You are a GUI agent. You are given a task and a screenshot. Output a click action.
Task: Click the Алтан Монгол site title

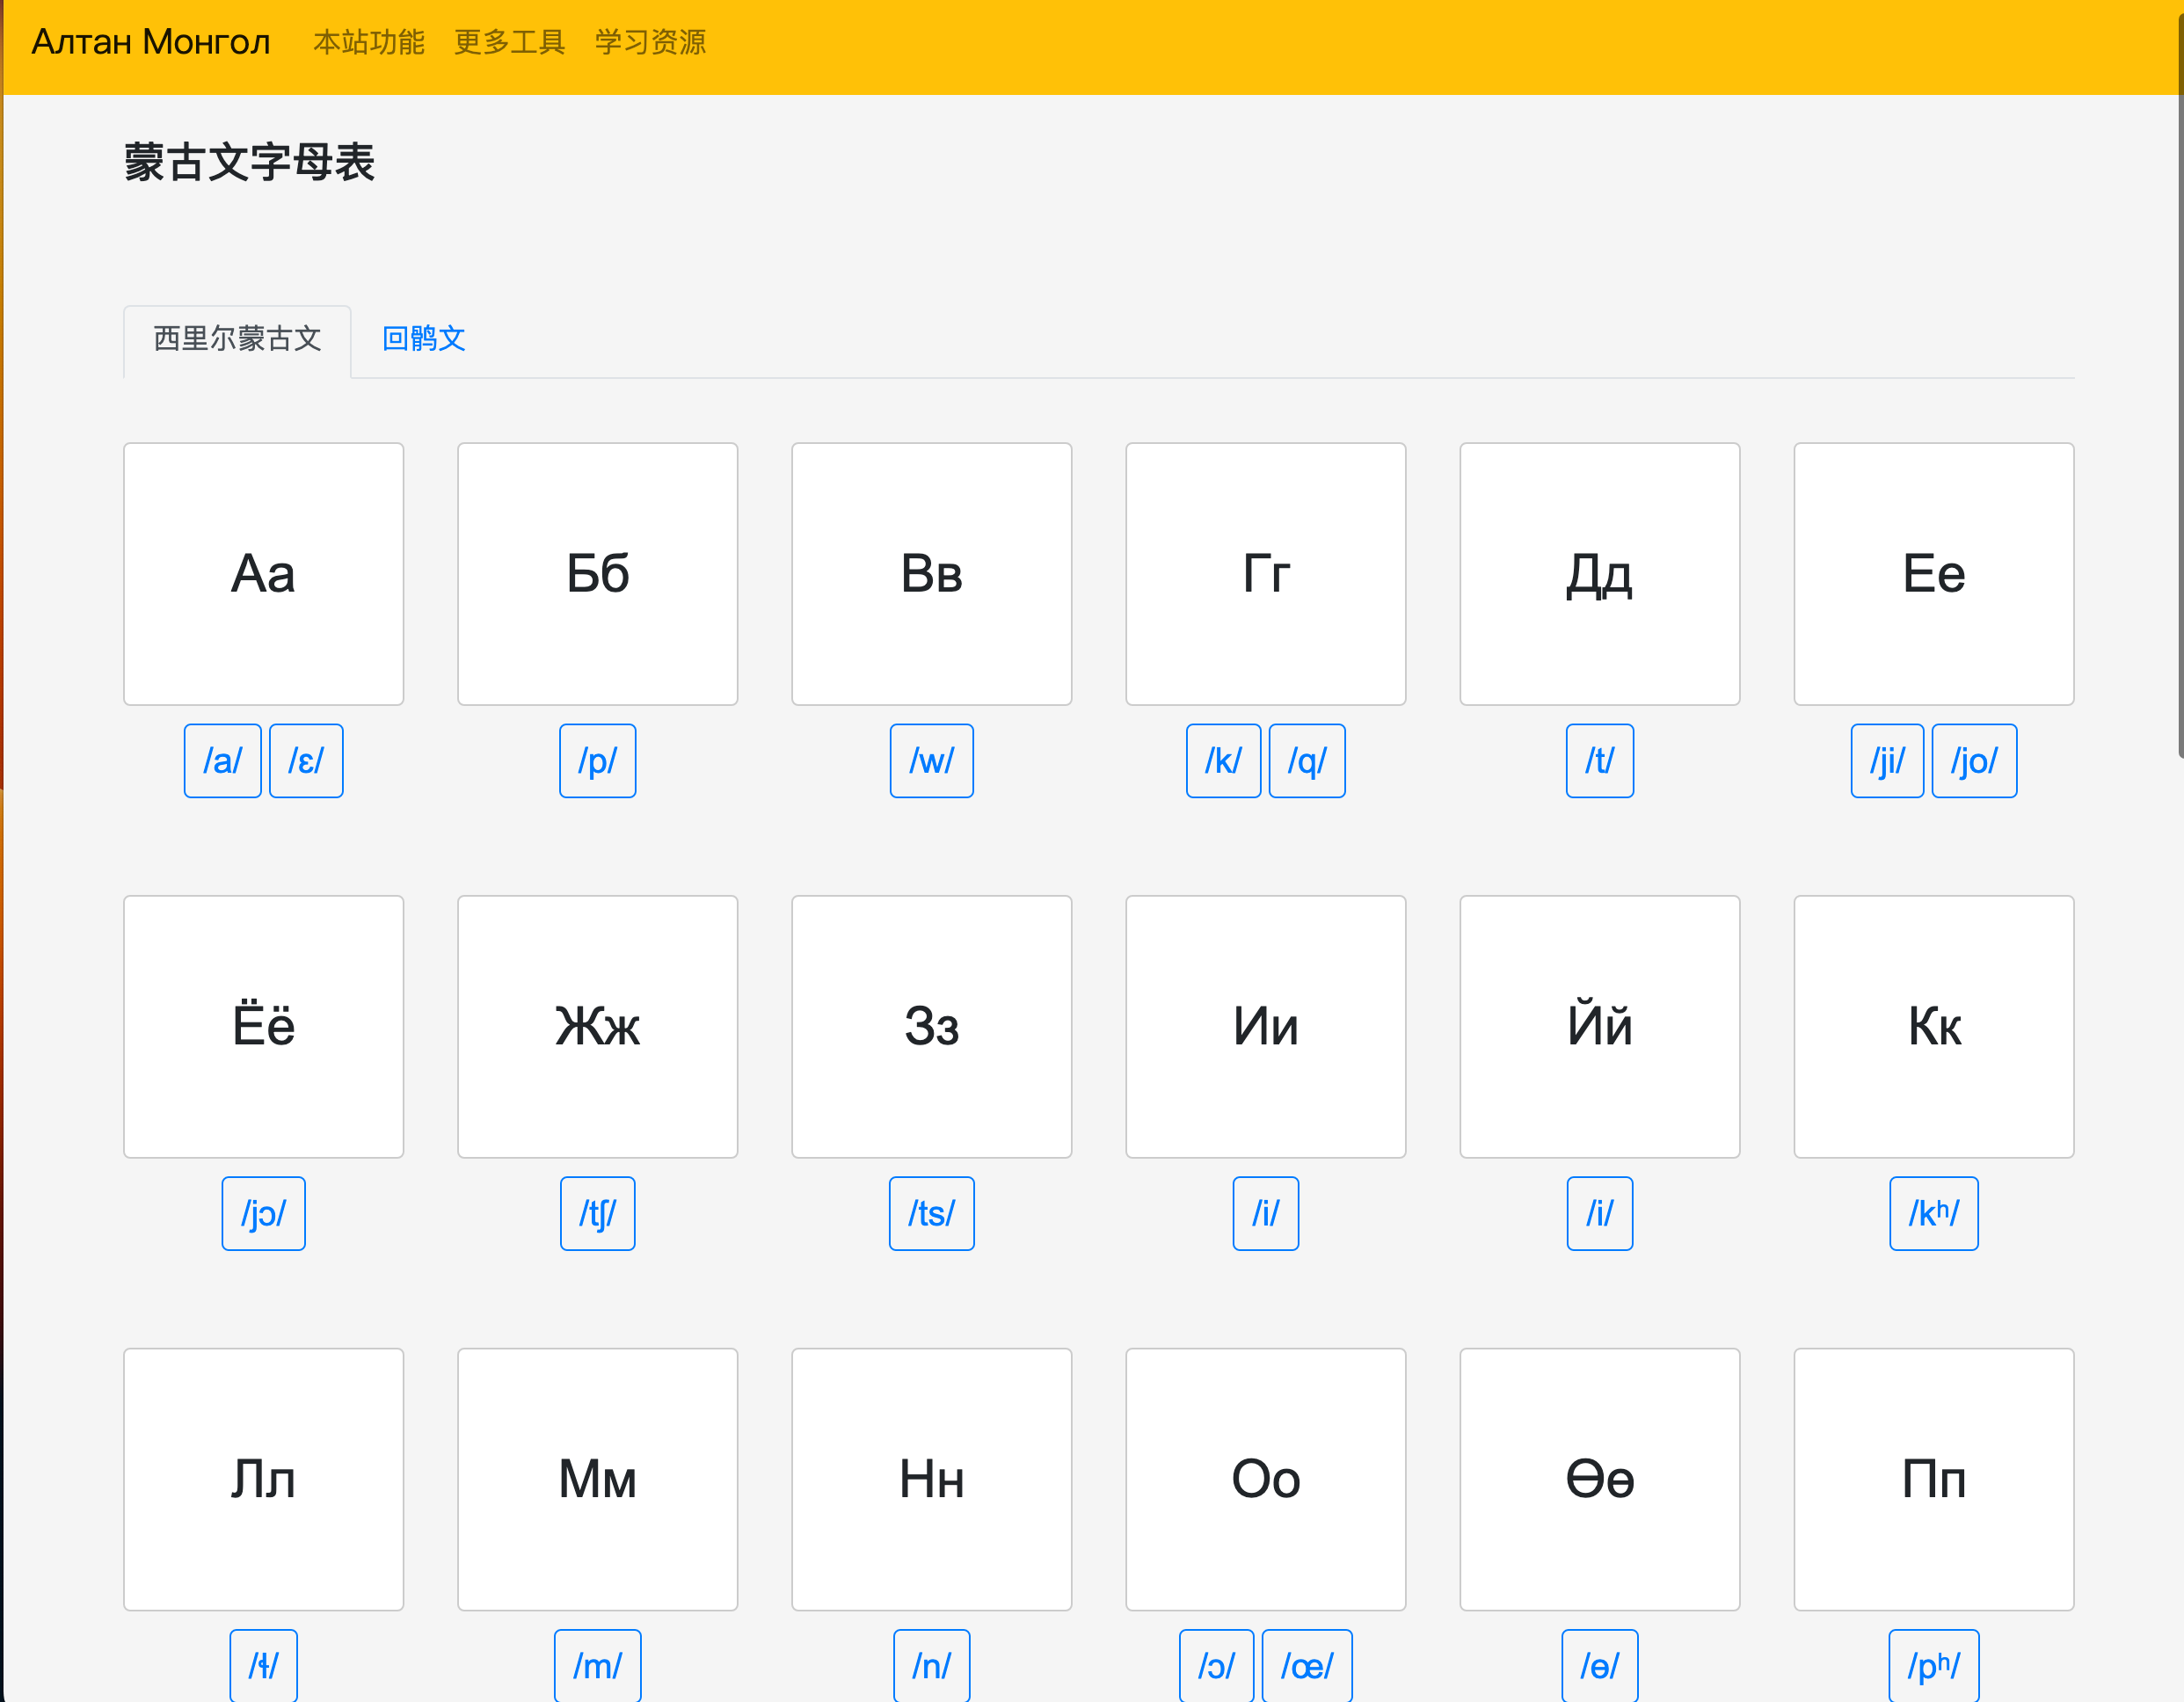pyautogui.click(x=151, y=42)
